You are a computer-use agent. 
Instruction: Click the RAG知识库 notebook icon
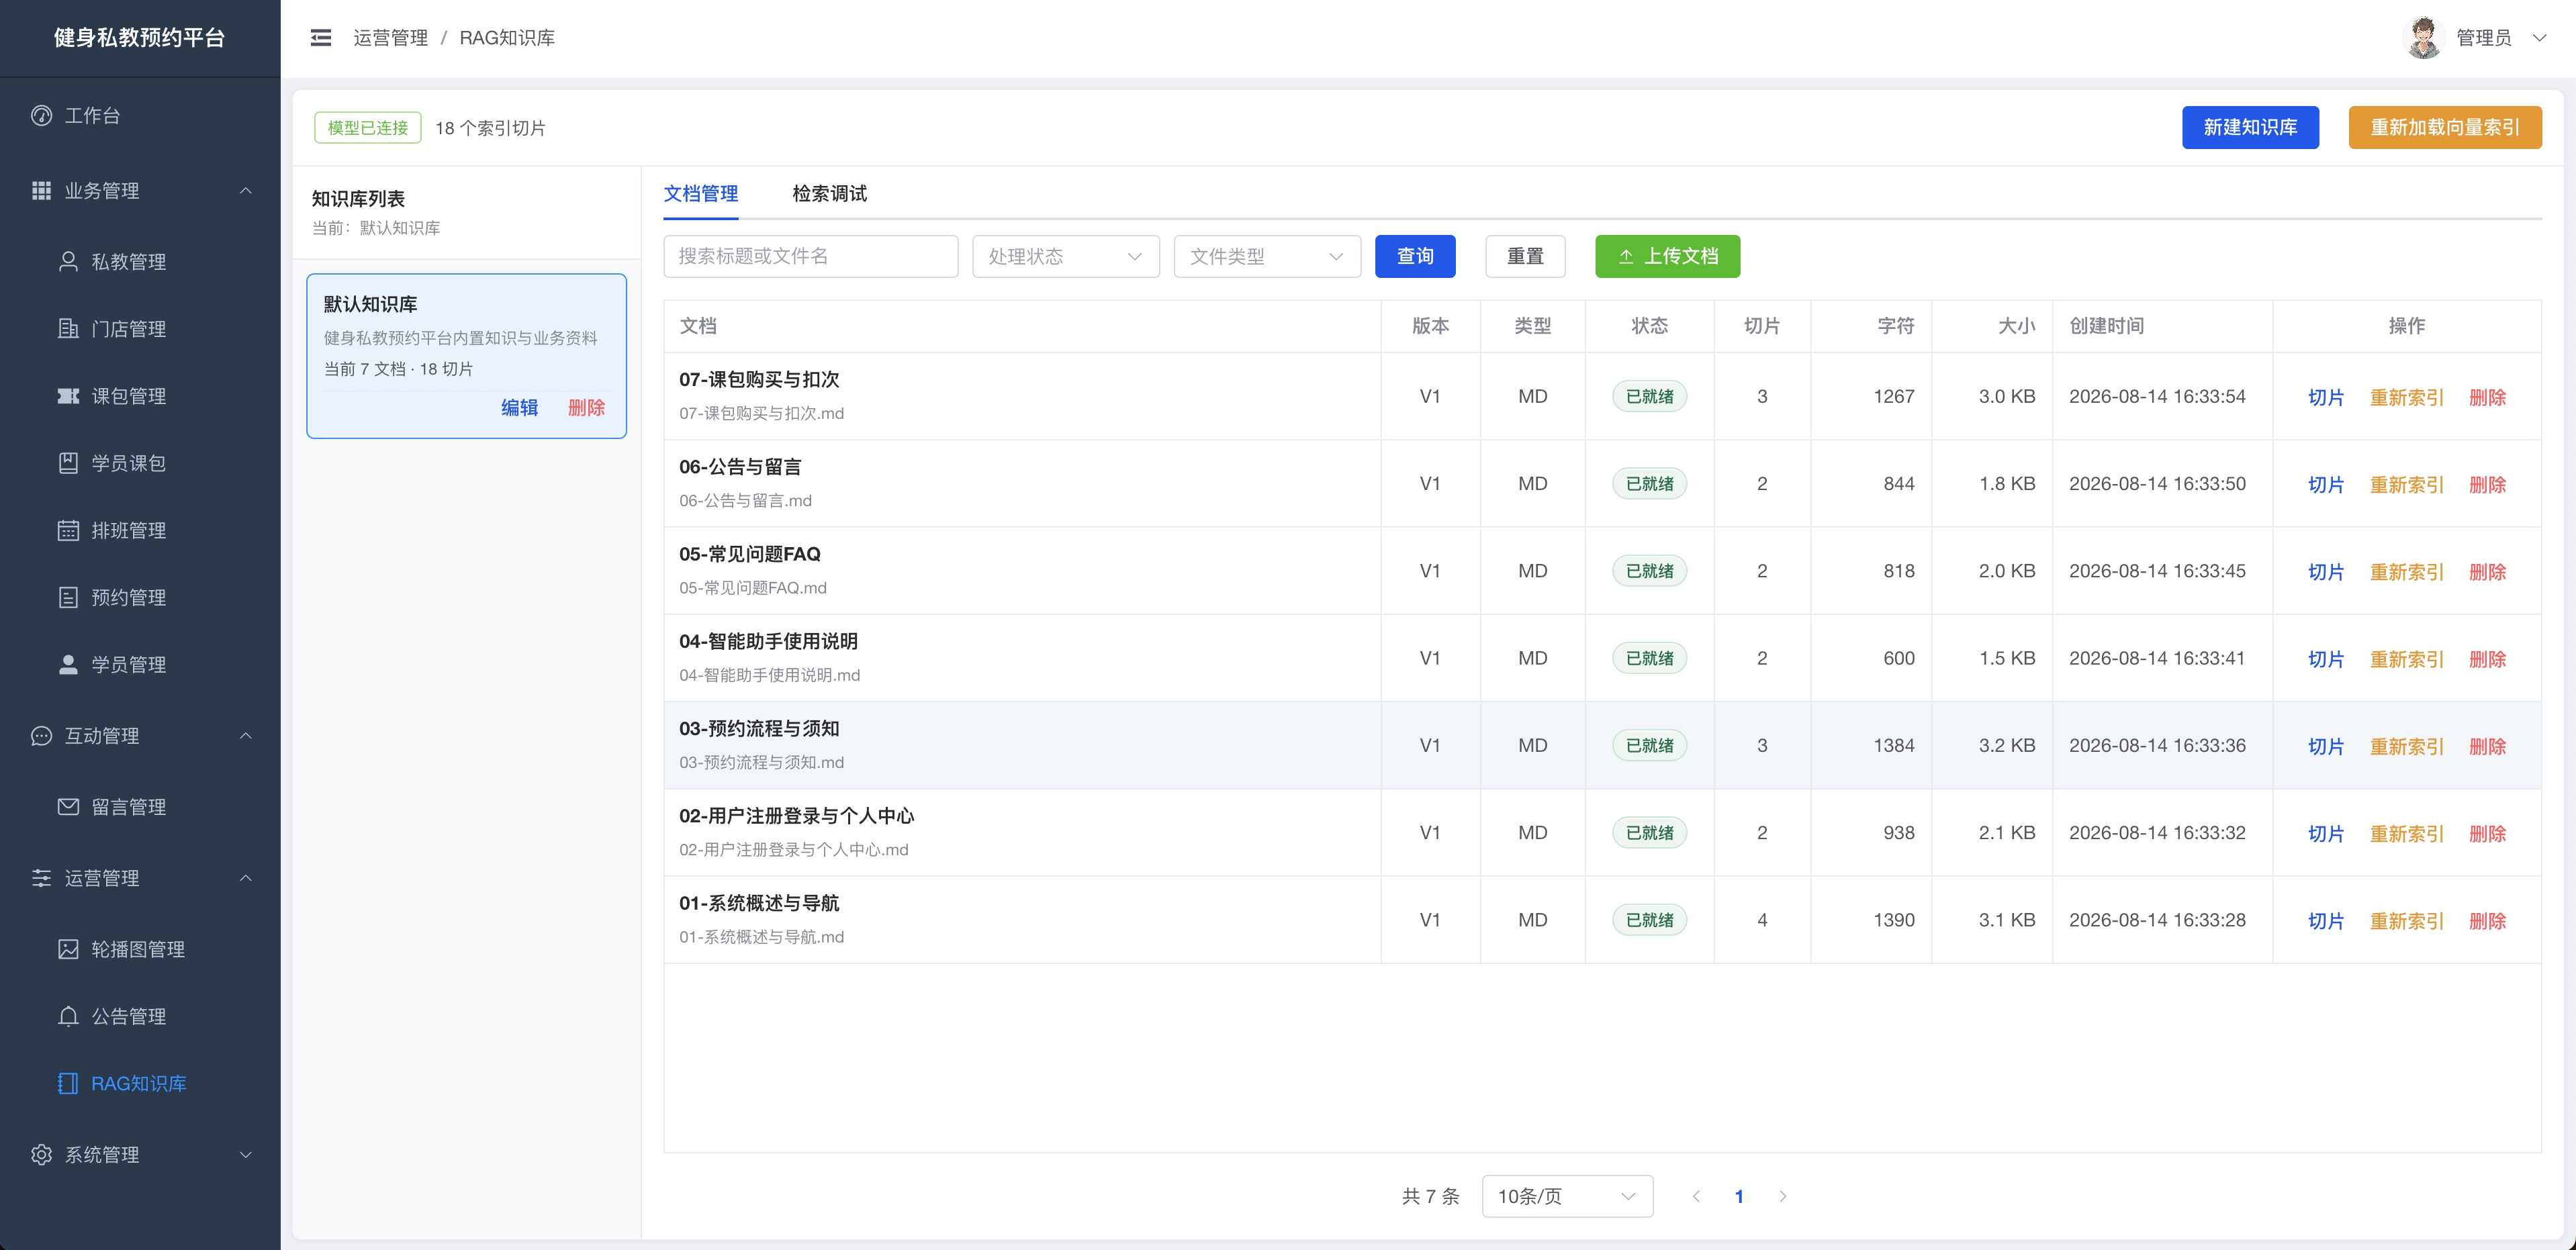[68, 1083]
